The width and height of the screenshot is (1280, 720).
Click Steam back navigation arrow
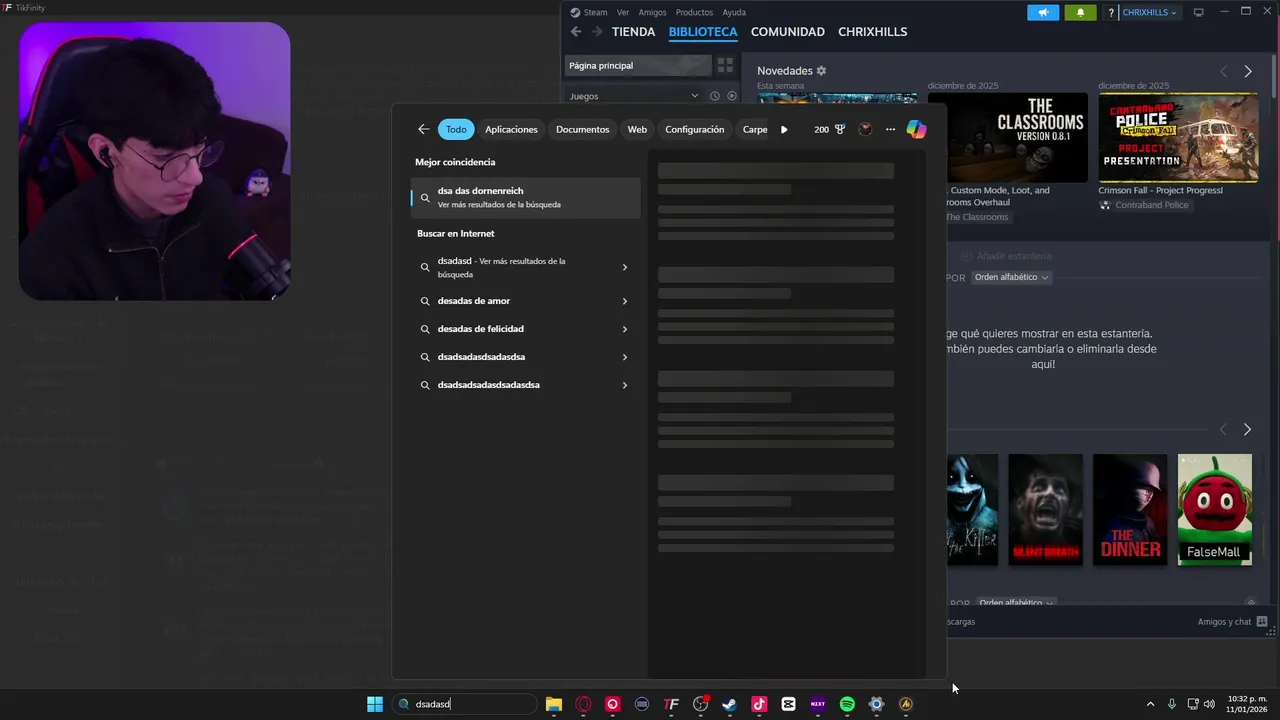[575, 32]
